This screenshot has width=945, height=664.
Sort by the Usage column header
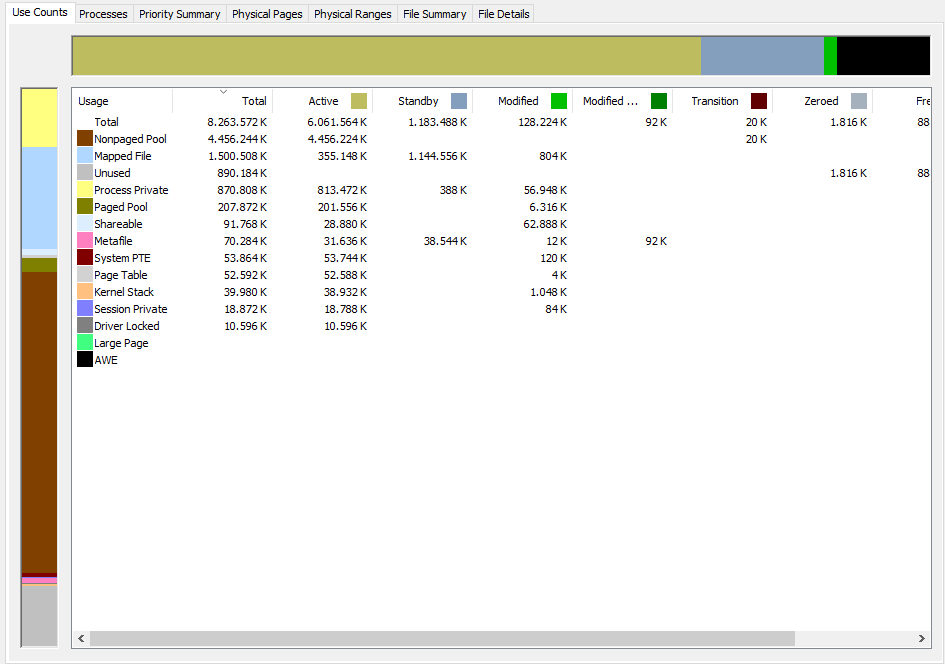point(123,101)
